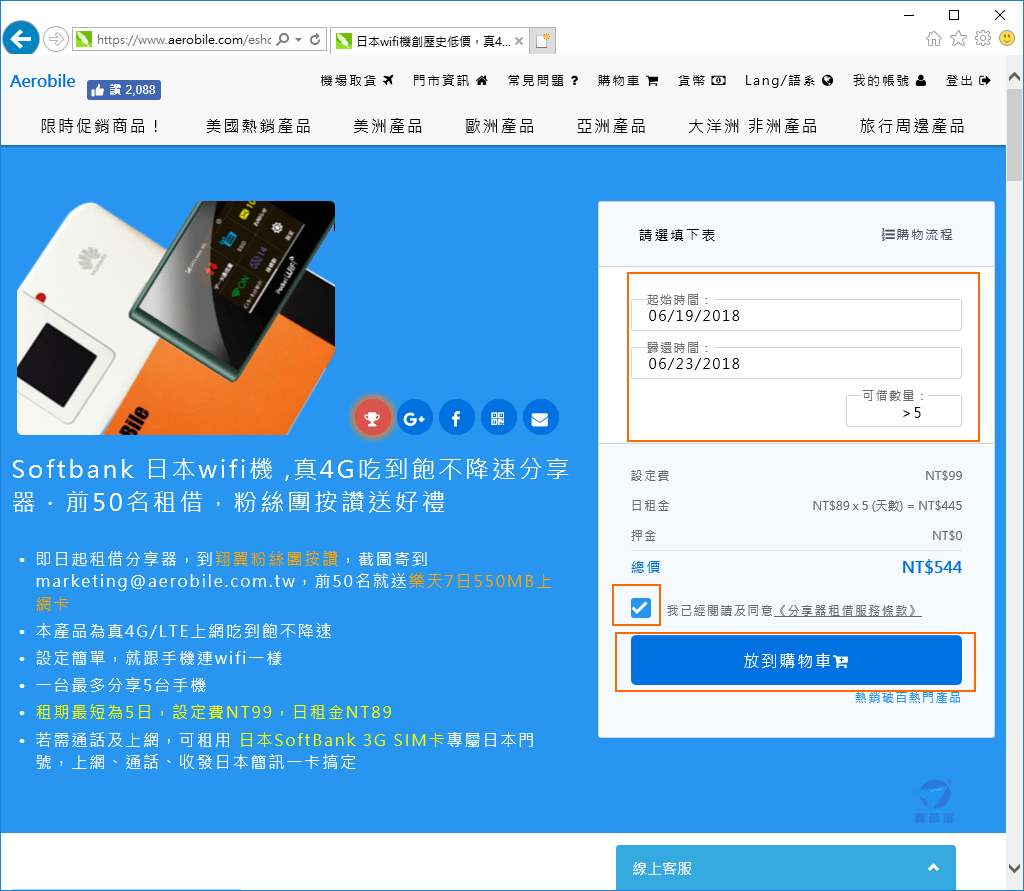Open 歐洲產品 category
This screenshot has width=1024, height=891.
tap(500, 126)
